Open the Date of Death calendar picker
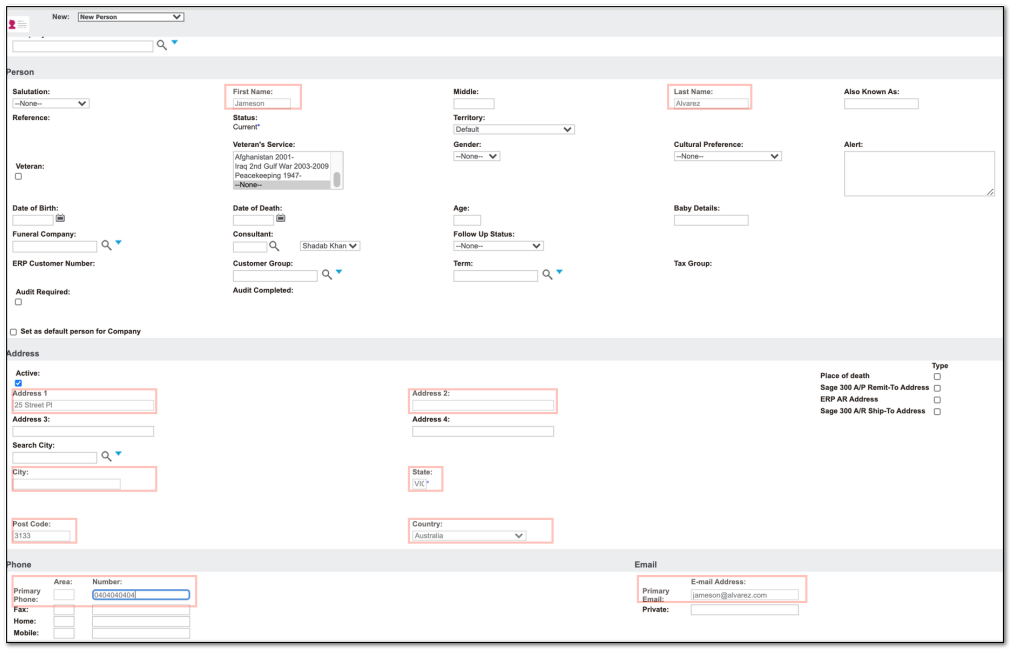The height and width of the screenshot is (652, 1013). coord(280,218)
